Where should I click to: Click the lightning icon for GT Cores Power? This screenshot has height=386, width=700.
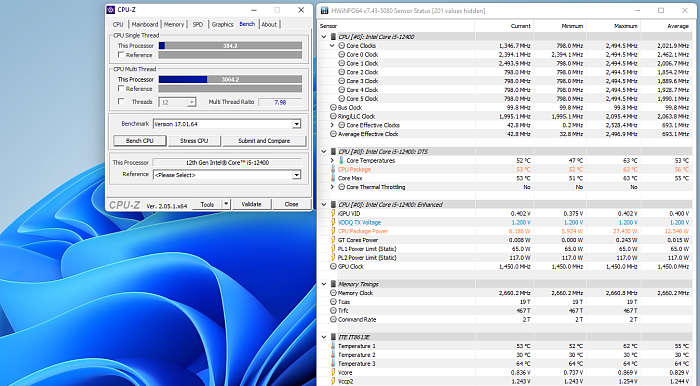(333, 240)
